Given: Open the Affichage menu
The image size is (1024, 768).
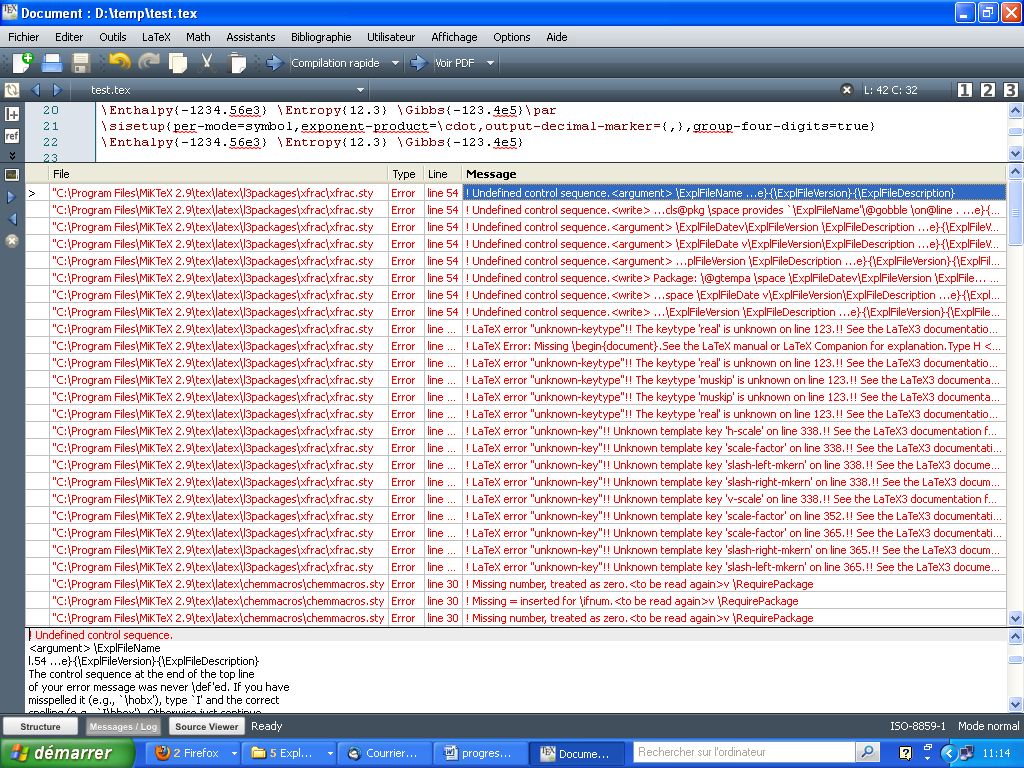Looking at the screenshot, I should click(454, 37).
